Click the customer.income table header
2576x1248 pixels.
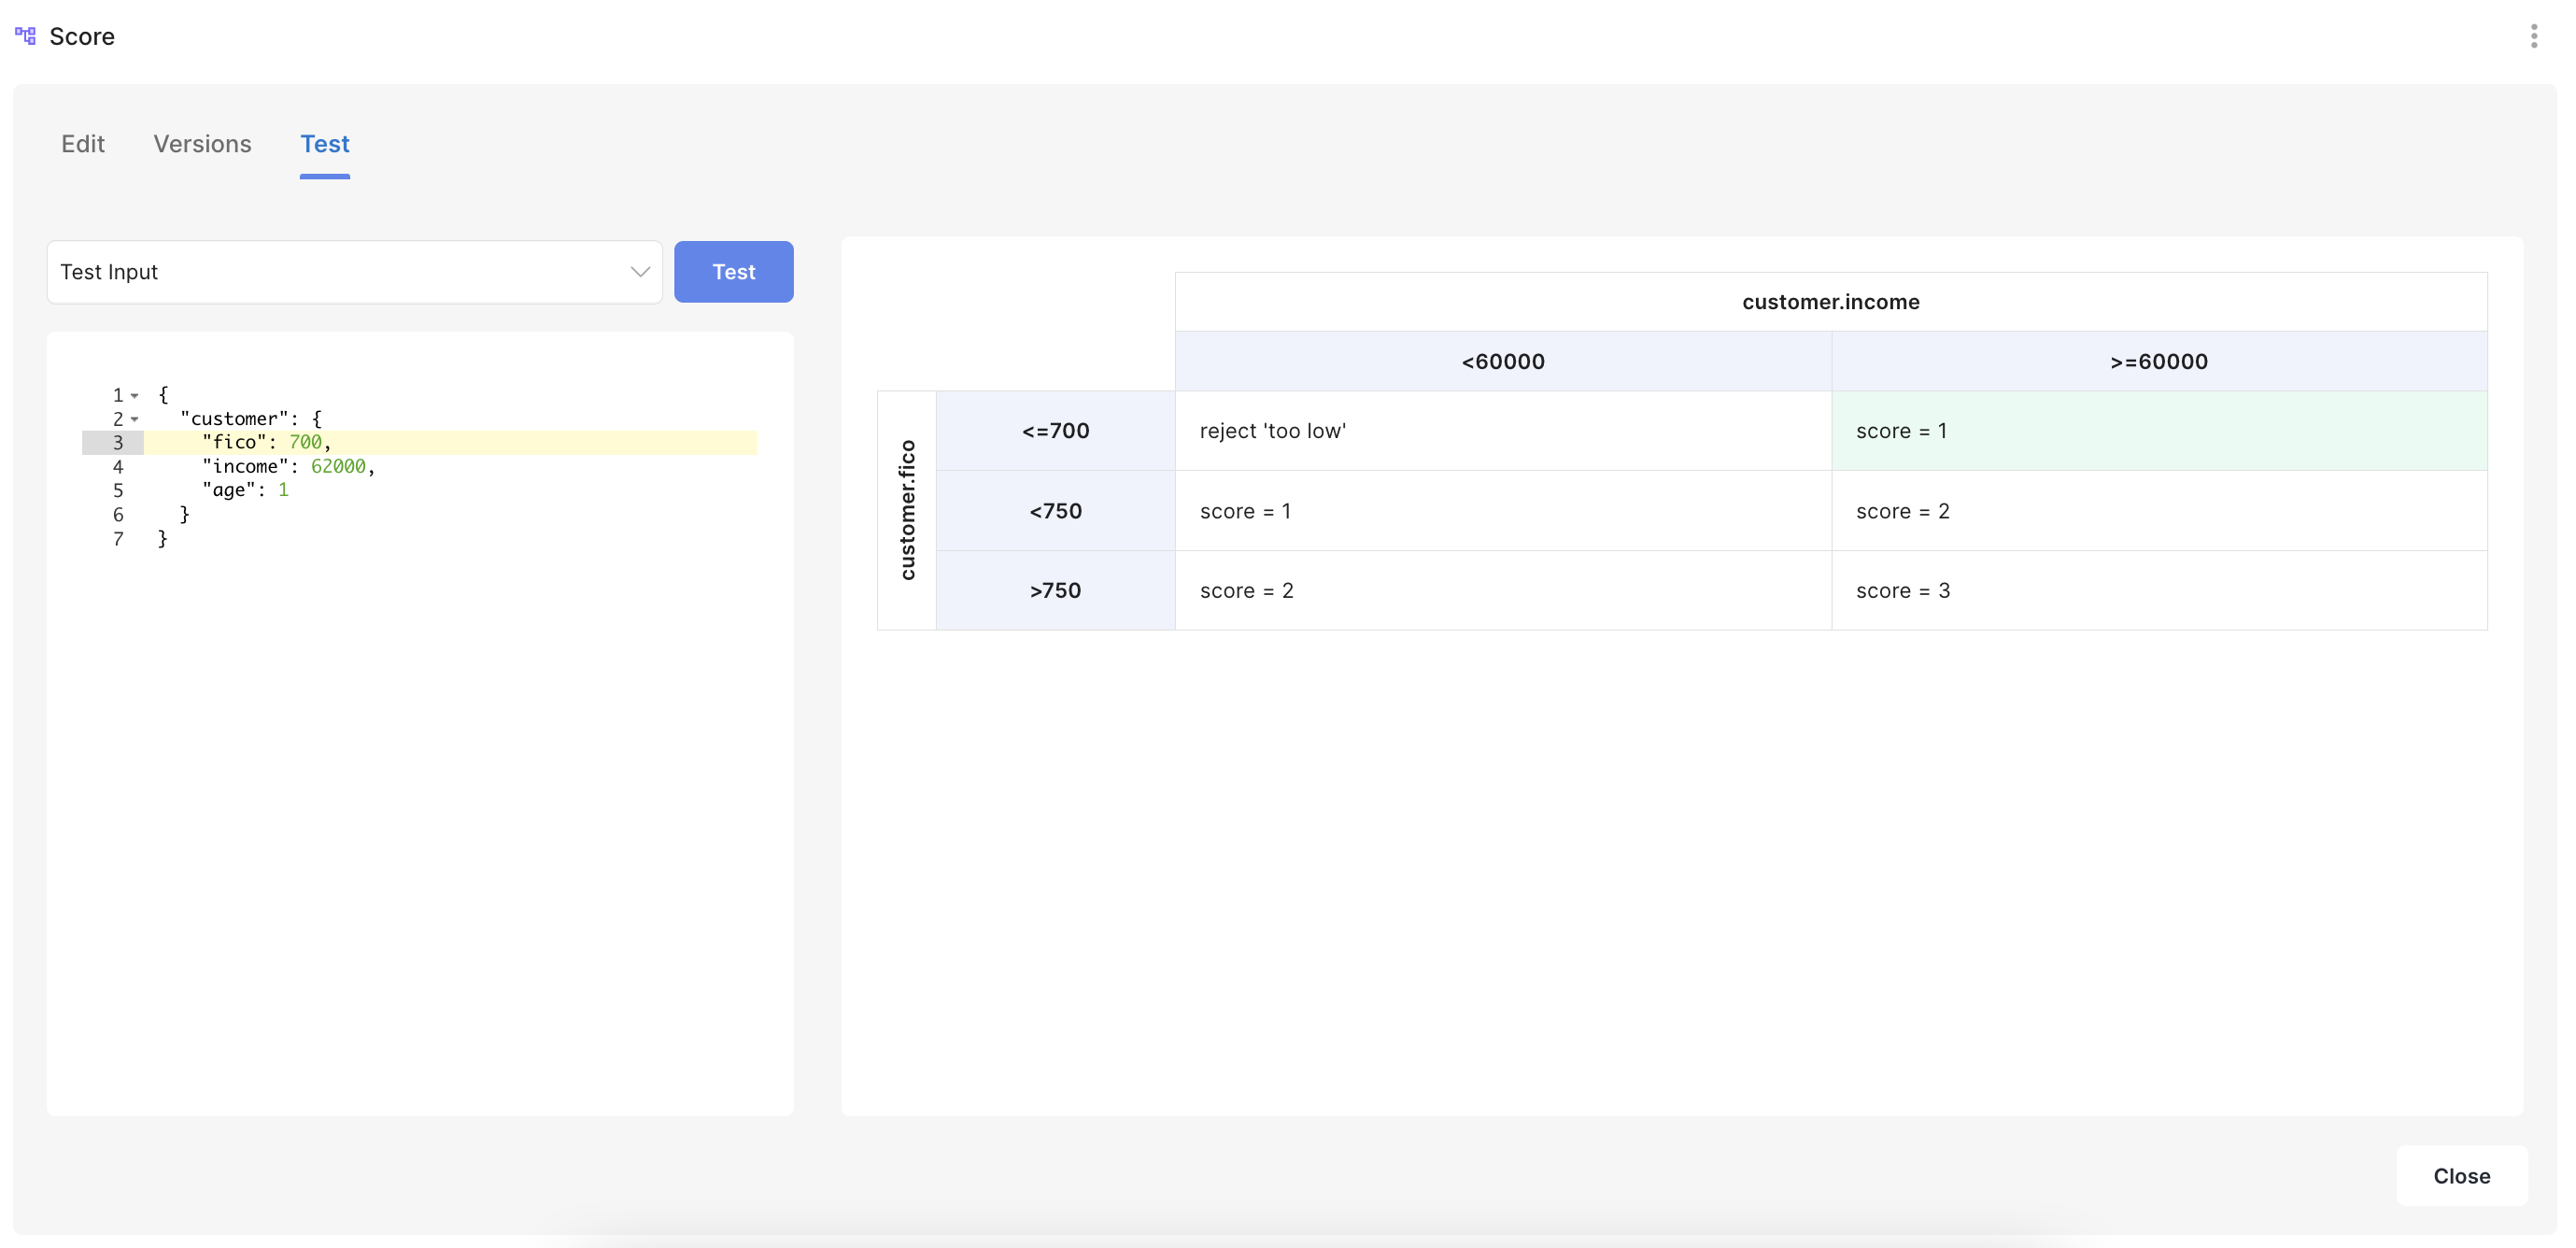(1830, 302)
